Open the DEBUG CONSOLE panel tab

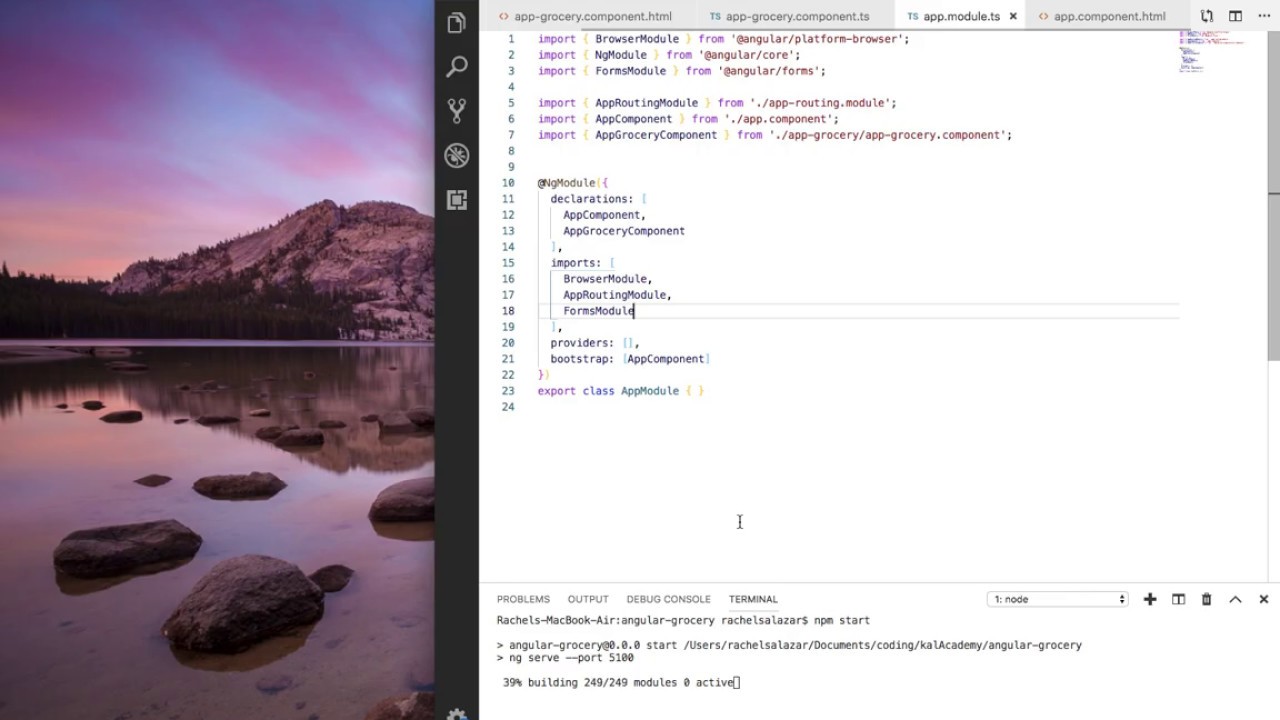click(668, 599)
